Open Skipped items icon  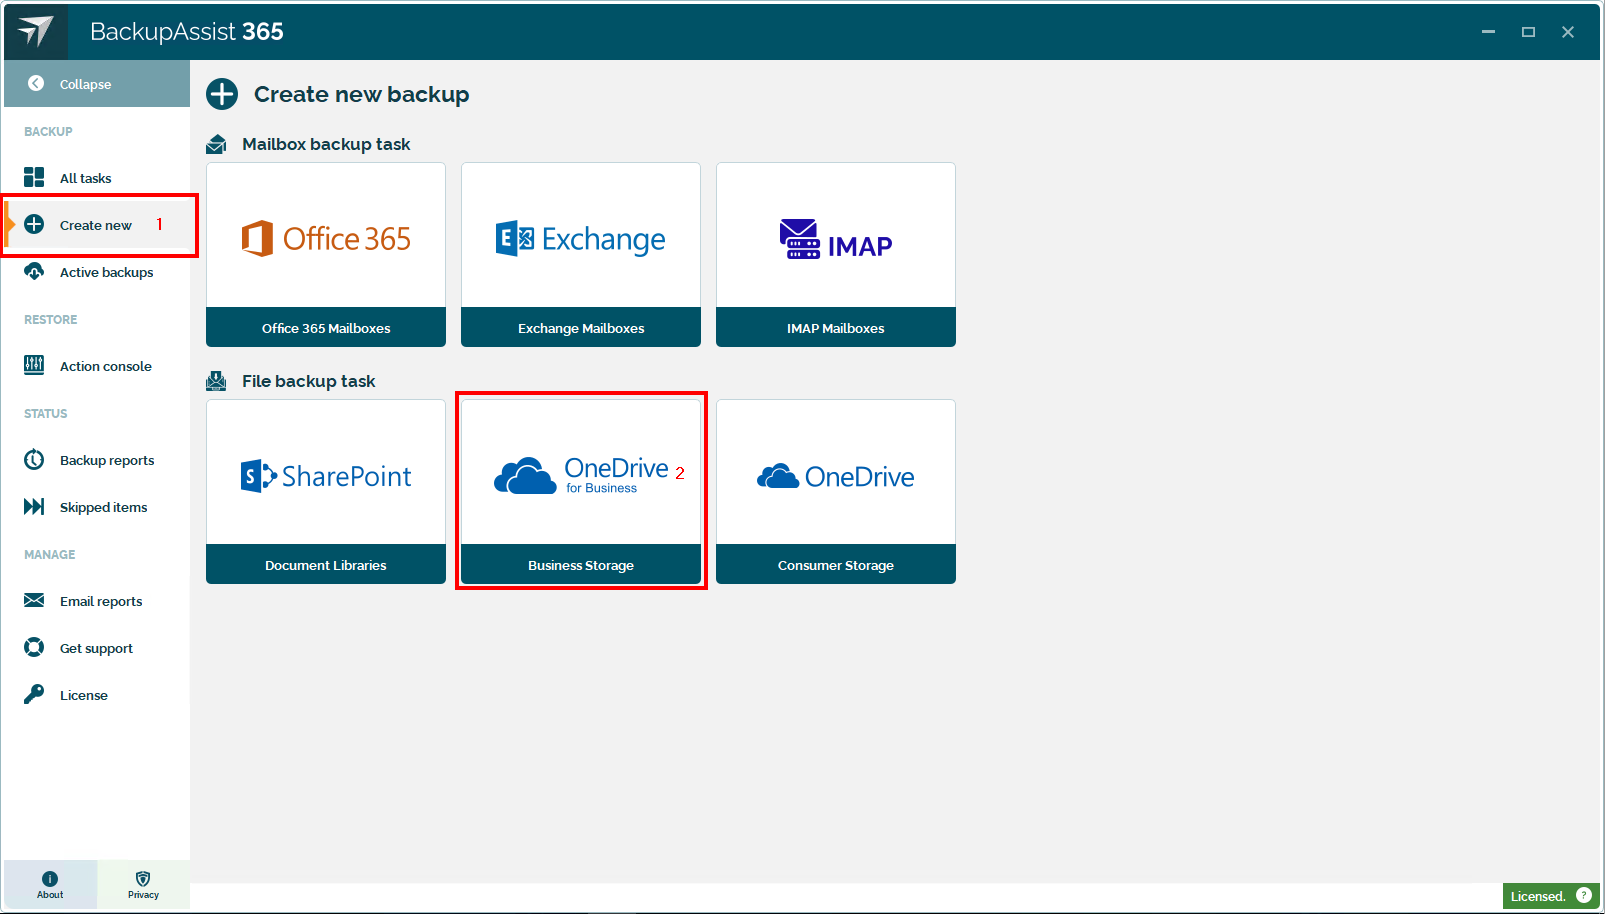click(x=34, y=507)
